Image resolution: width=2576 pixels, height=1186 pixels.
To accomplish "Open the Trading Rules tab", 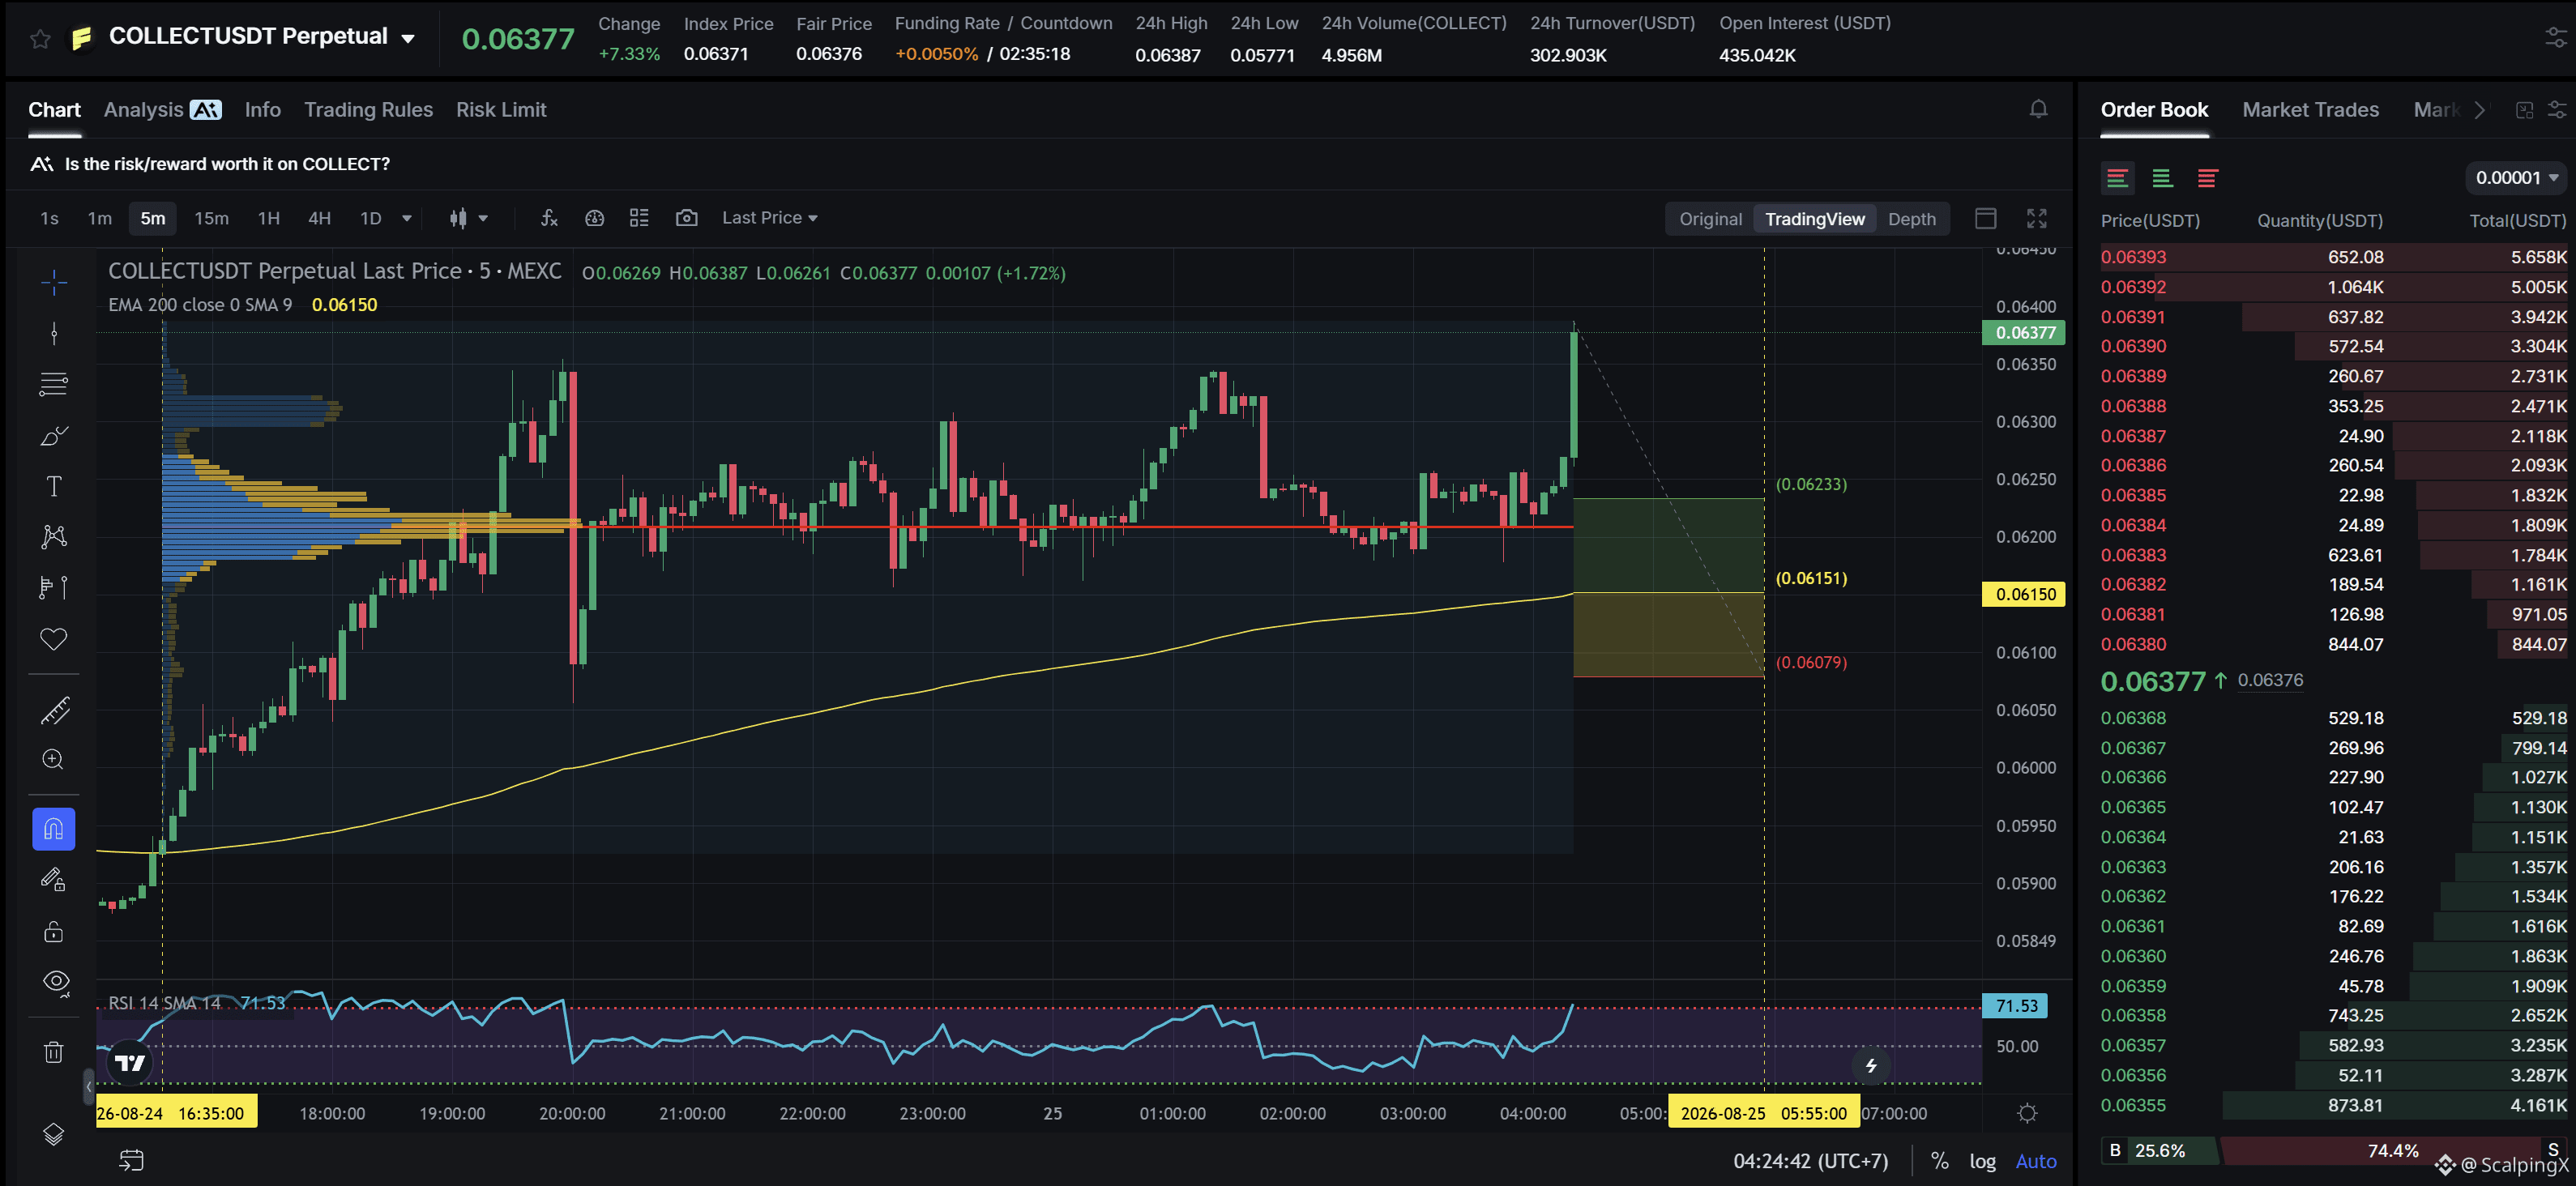I will [368, 110].
